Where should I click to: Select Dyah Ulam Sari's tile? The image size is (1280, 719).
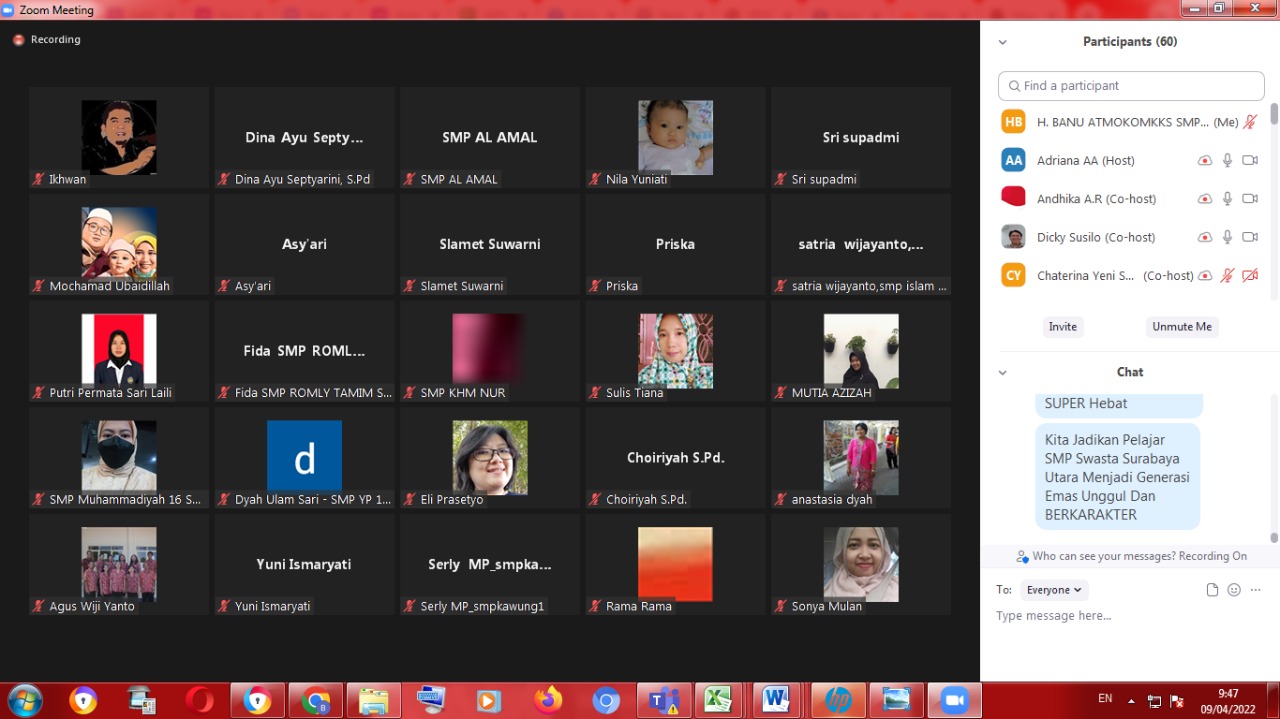(x=304, y=458)
